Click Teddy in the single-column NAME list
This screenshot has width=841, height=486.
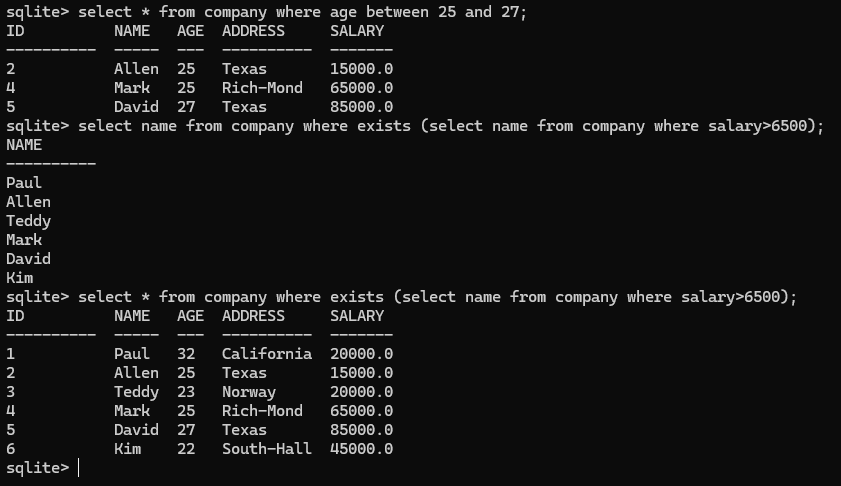[28, 221]
